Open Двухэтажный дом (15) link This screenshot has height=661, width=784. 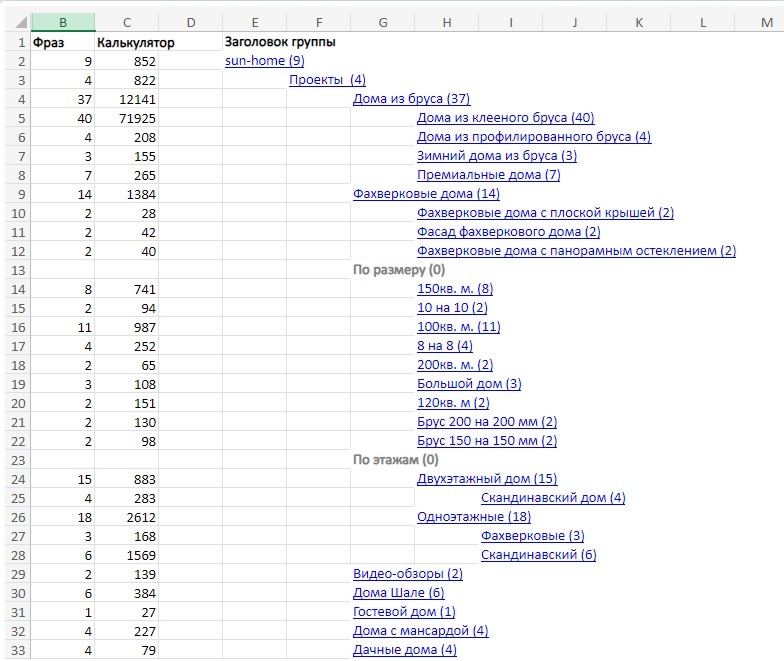487,479
